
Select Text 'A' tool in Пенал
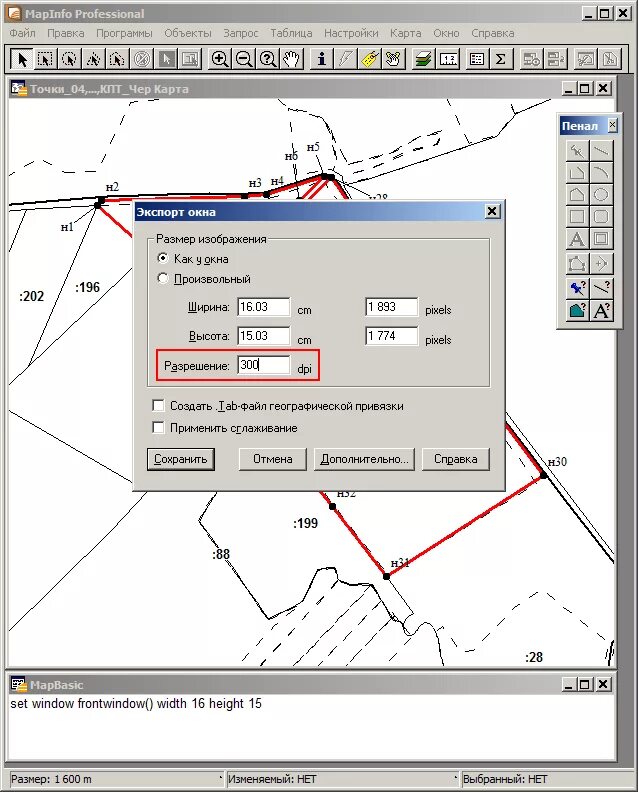[577, 239]
